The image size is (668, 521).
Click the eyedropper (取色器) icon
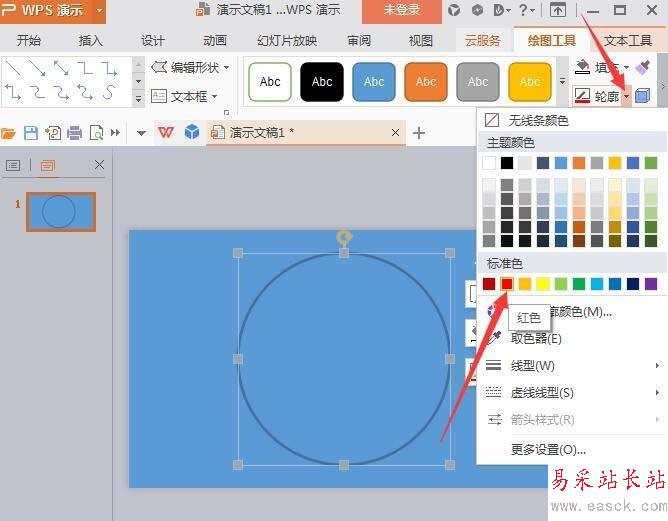pyautogui.click(x=494, y=338)
